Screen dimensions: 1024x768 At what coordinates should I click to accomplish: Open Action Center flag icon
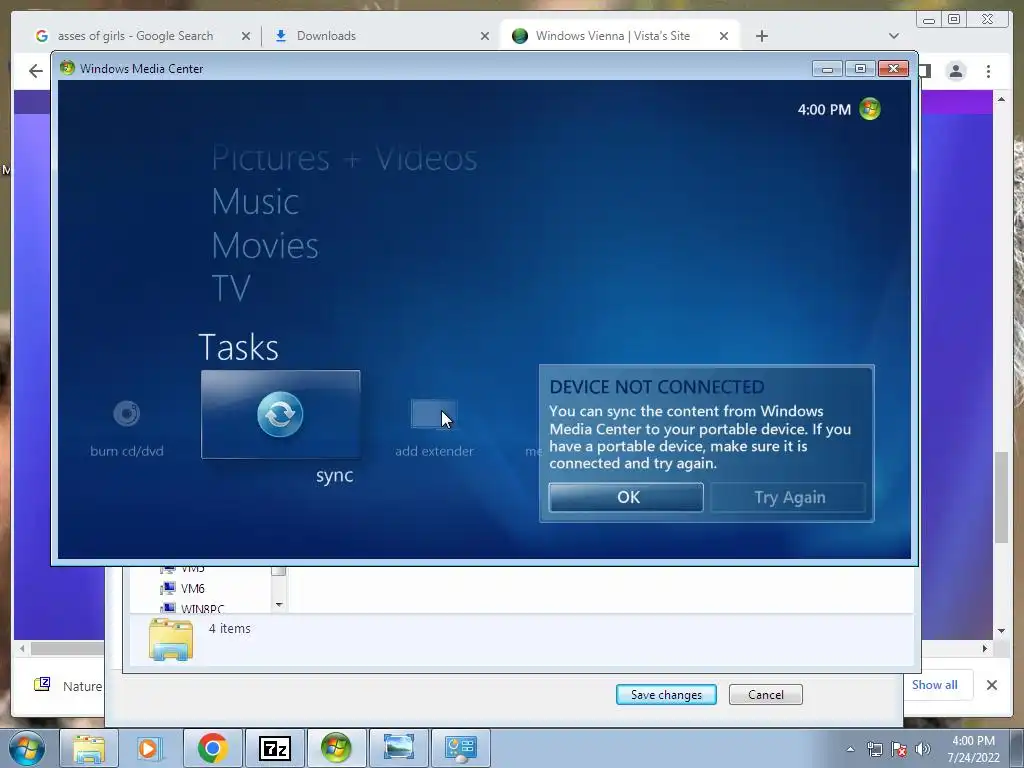pyautogui.click(x=899, y=749)
